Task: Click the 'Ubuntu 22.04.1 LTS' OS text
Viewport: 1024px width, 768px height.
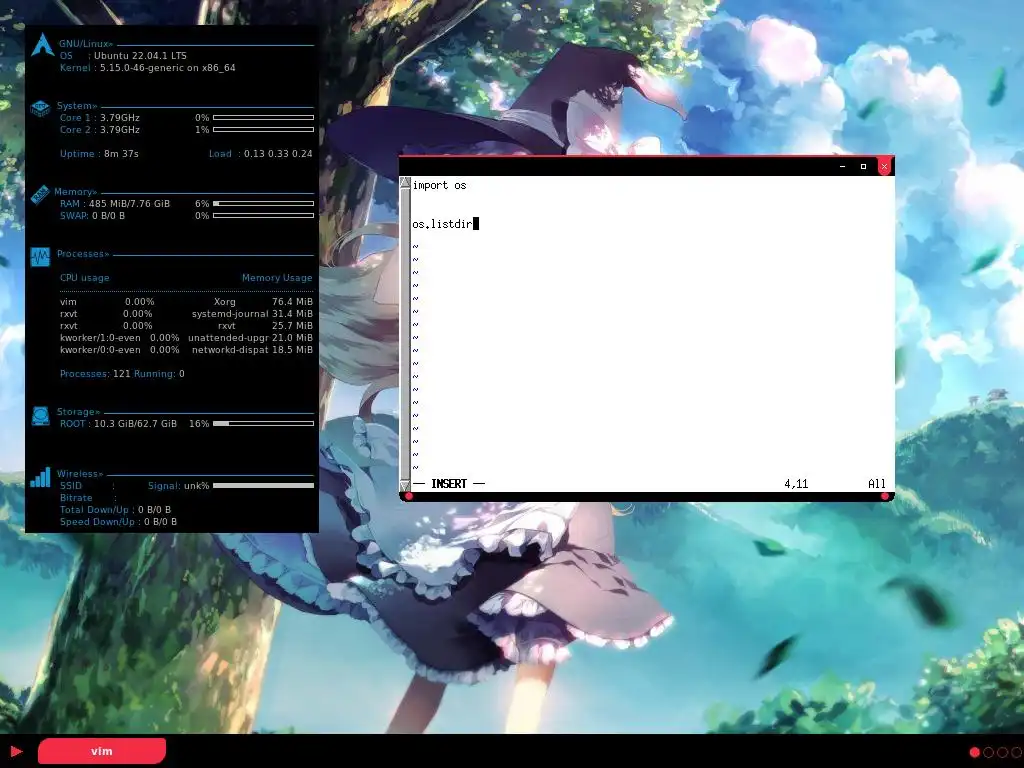Action: [x=140, y=56]
